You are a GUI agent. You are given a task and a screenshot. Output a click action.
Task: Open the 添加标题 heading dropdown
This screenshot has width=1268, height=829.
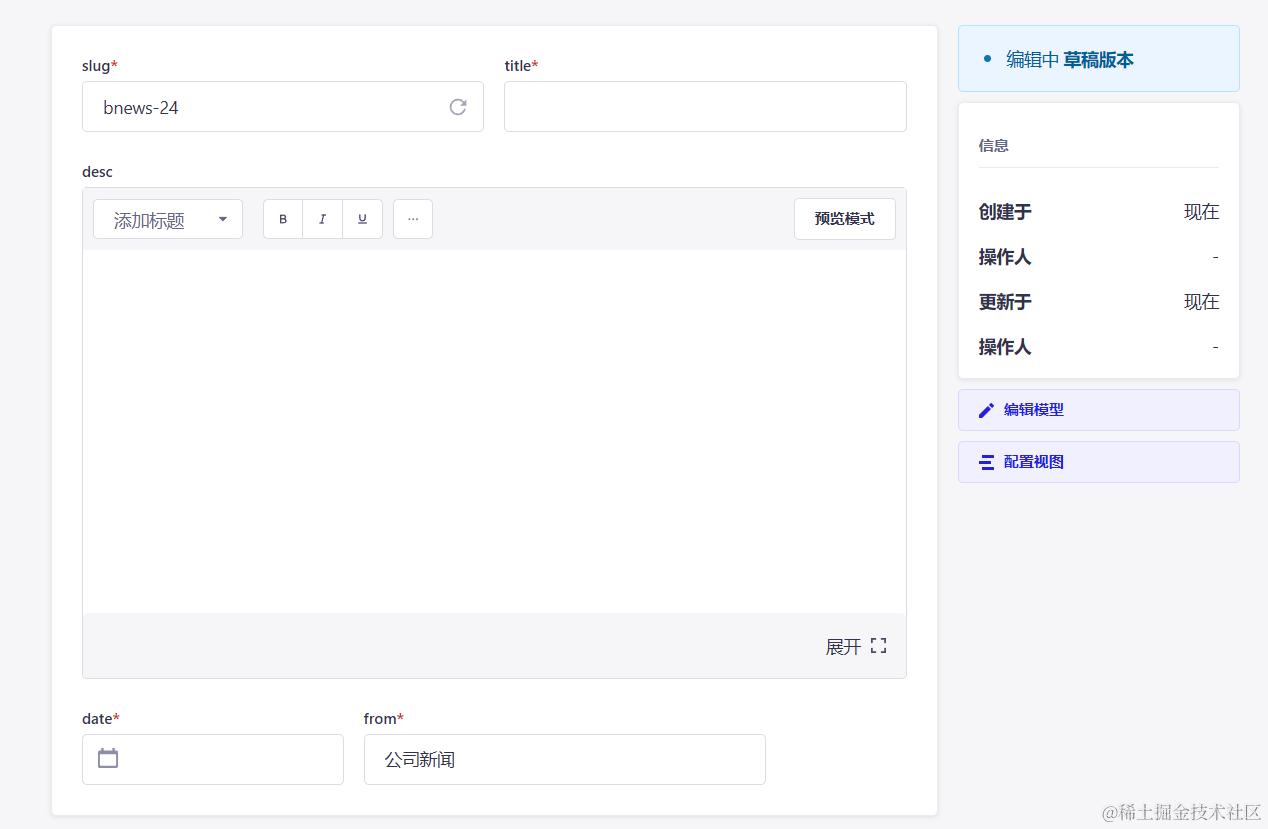[x=168, y=219]
